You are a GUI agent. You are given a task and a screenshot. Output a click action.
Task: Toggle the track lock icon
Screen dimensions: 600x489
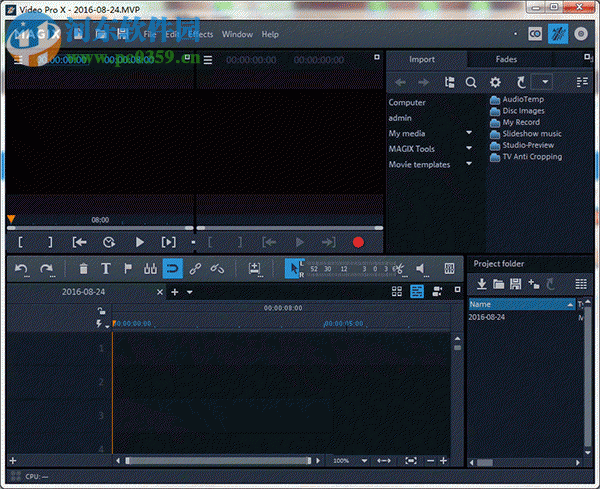(x=101, y=310)
